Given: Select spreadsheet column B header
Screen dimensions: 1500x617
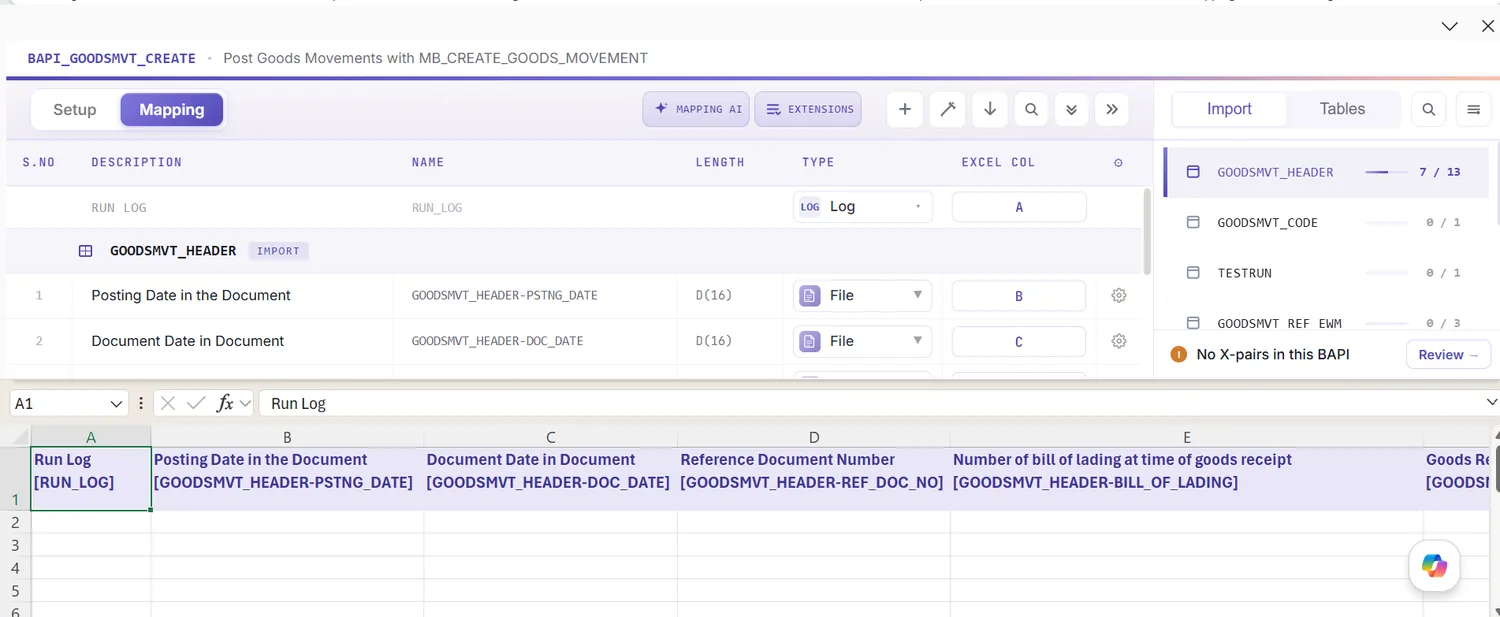Looking at the screenshot, I should (x=287, y=437).
